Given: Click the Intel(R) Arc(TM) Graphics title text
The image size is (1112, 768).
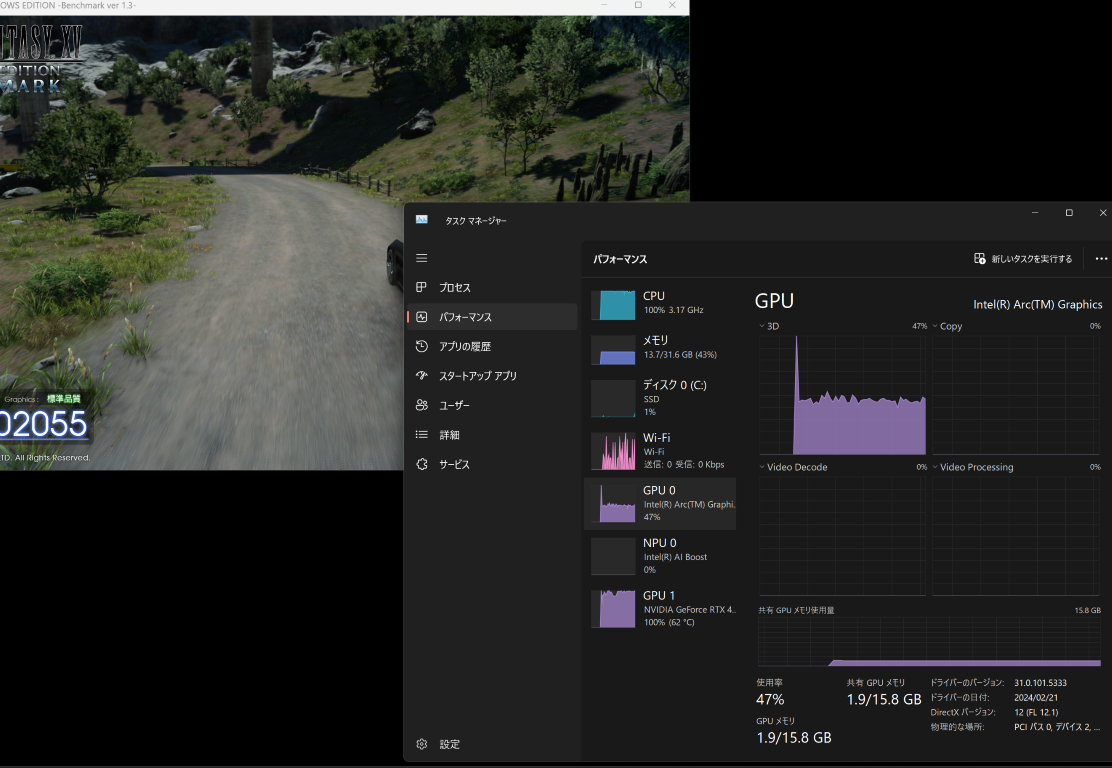Looking at the screenshot, I should point(1038,304).
